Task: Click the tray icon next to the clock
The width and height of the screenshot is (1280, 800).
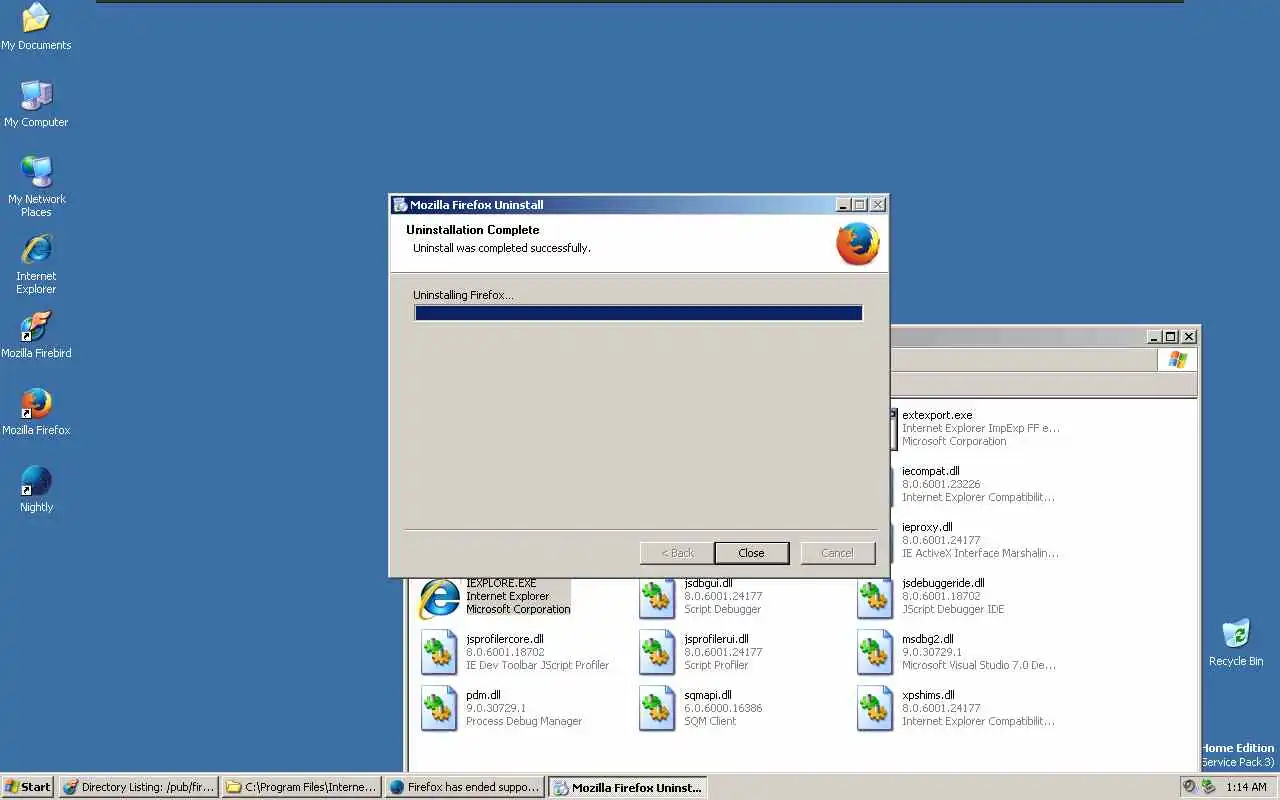Action: click(1208, 787)
